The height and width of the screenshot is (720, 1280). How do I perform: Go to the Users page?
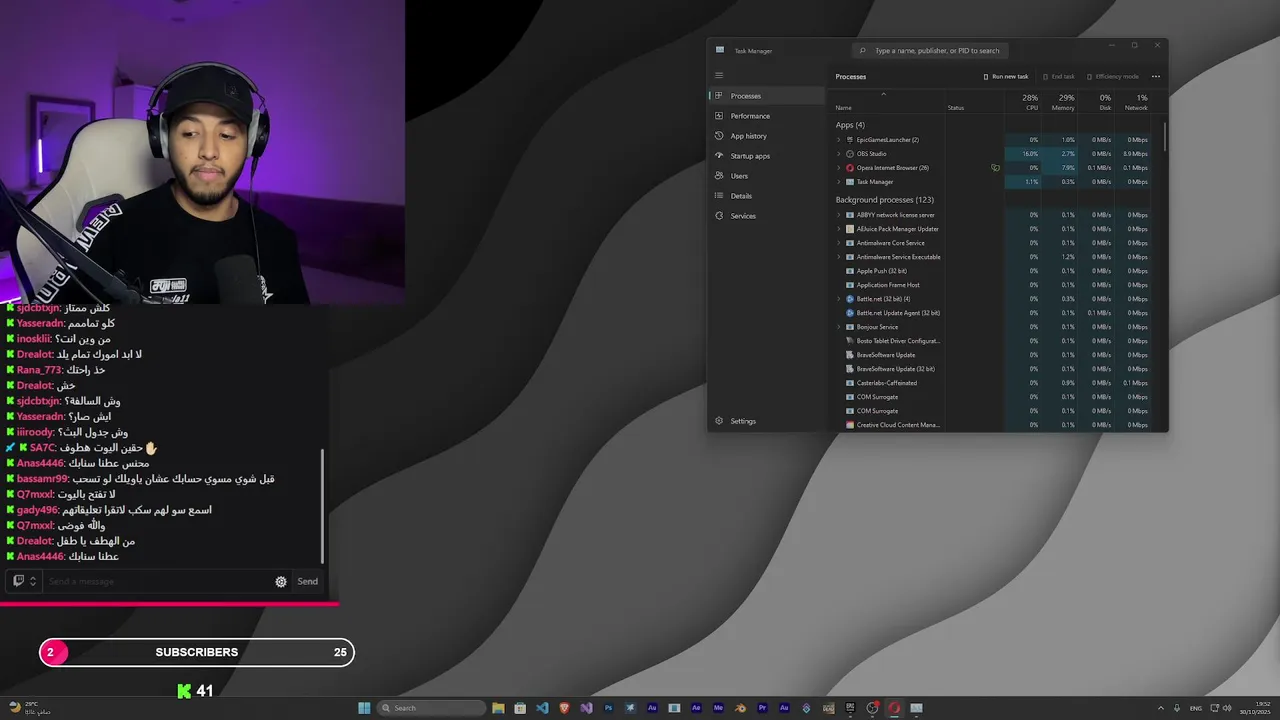click(x=767, y=176)
